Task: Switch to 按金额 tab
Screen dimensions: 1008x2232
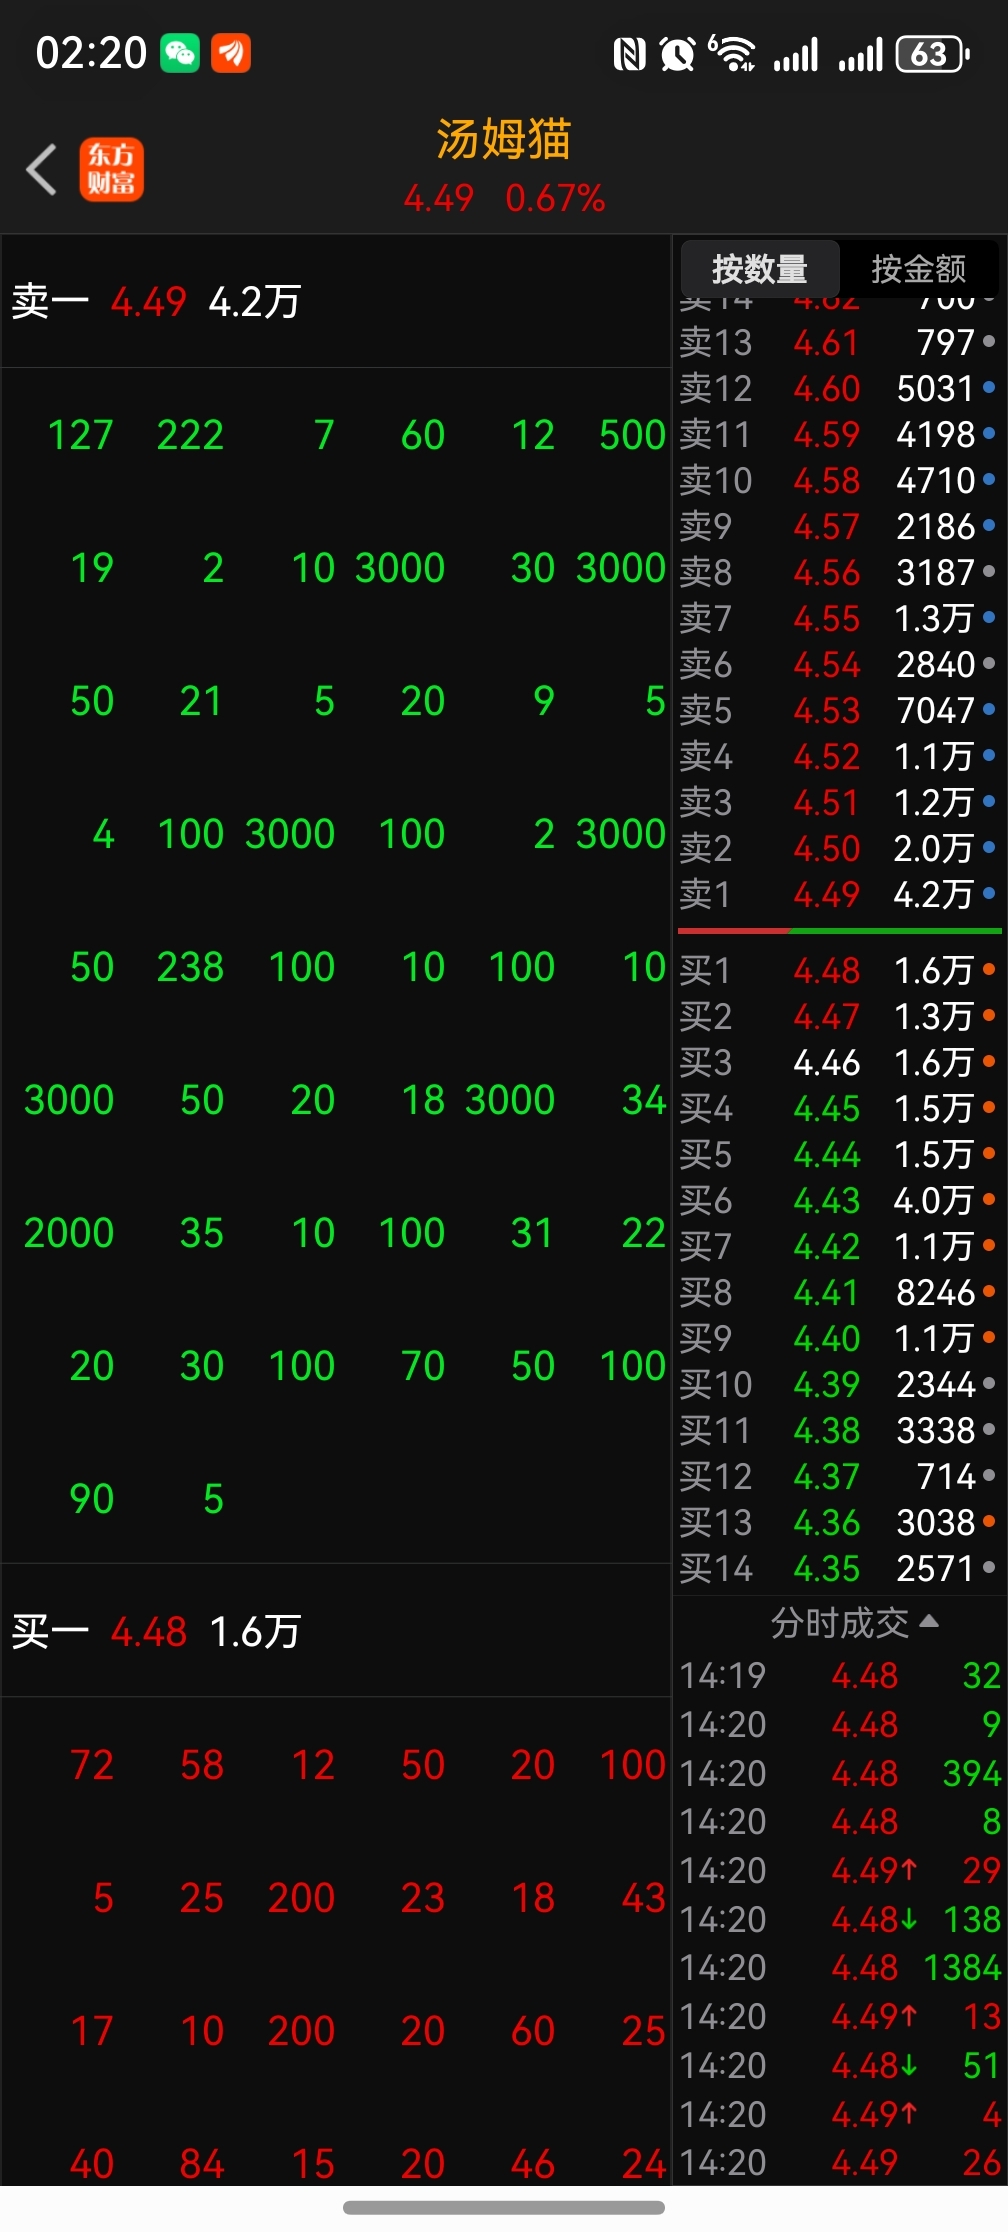Action: pyautogui.click(x=918, y=268)
